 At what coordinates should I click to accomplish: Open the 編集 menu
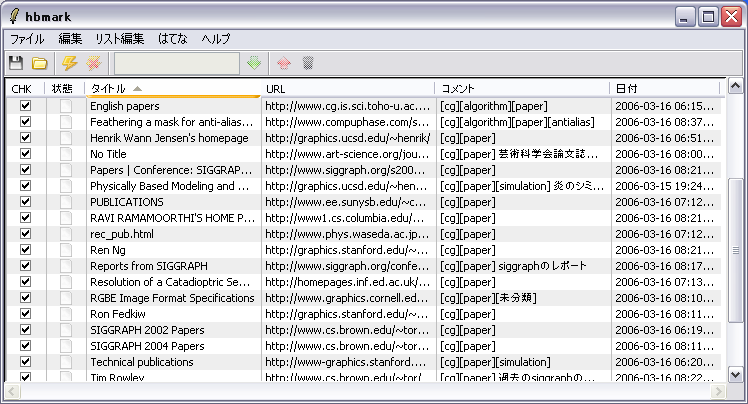(70, 39)
